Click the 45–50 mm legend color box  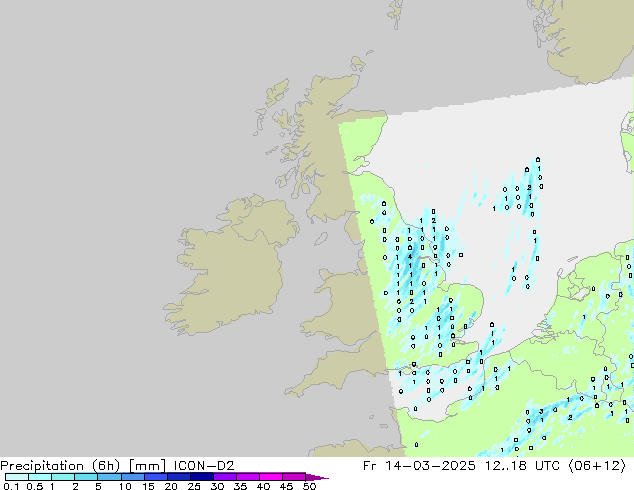pyautogui.click(x=294, y=477)
